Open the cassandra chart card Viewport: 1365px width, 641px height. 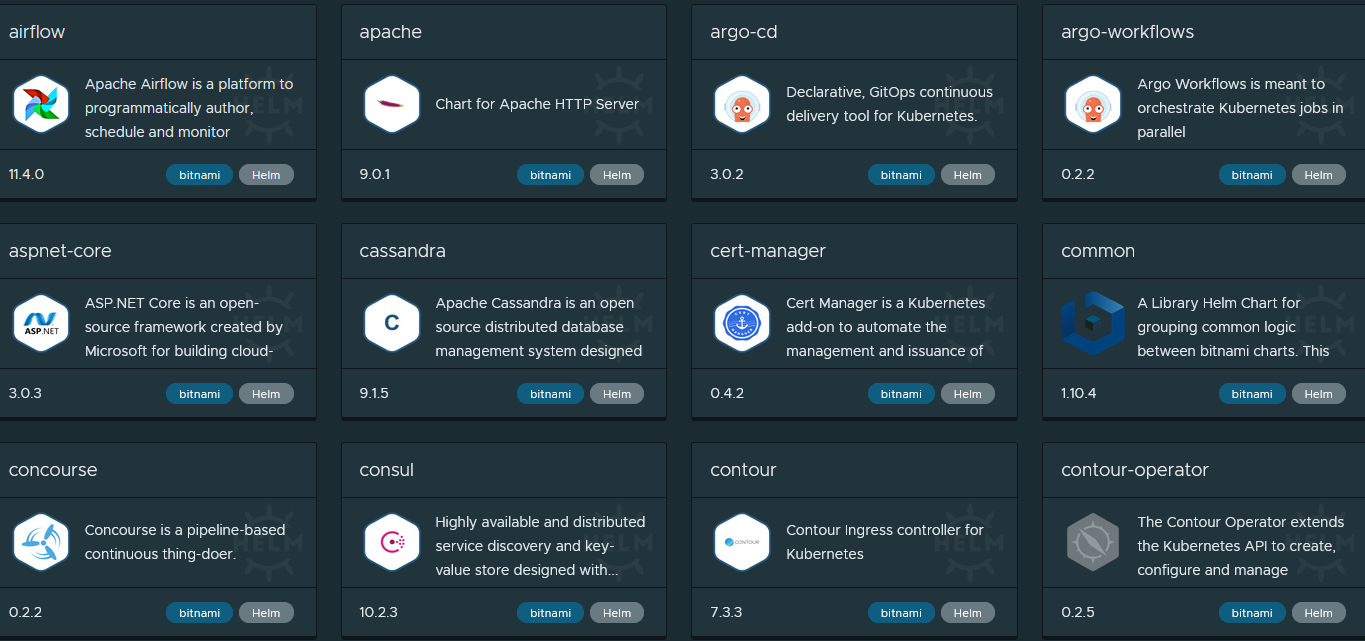pos(402,250)
